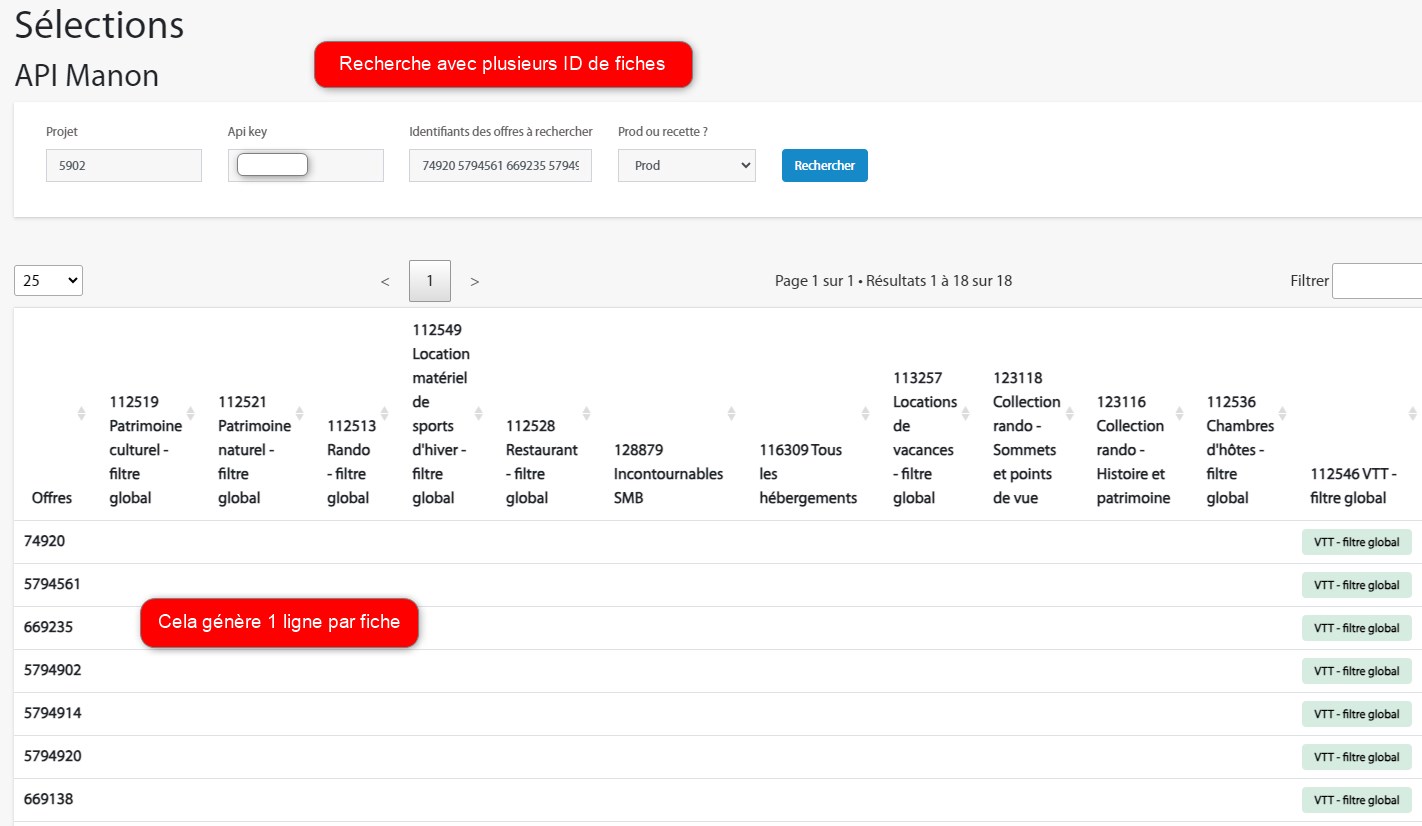Go to the previous results page arrow
This screenshot has width=1422, height=826.
pyautogui.click(x=385, y=282)
